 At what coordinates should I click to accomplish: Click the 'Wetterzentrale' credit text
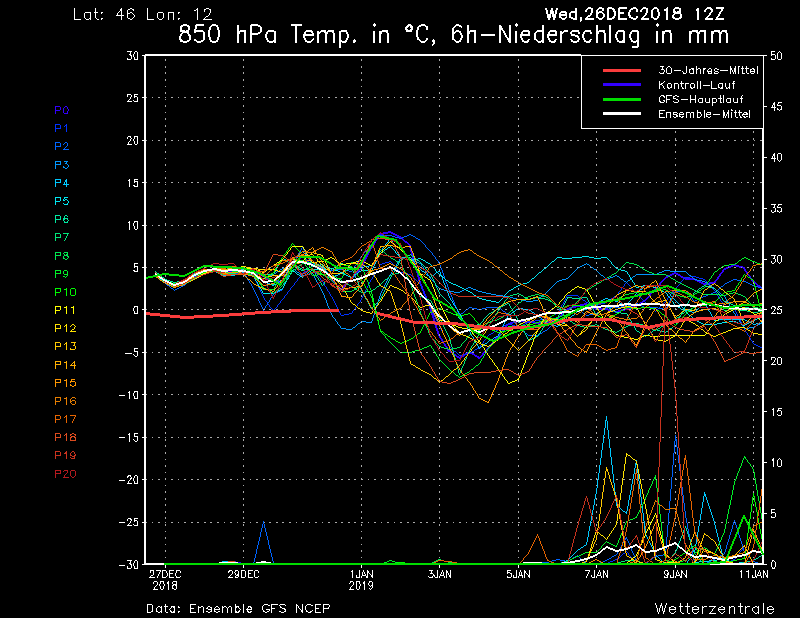click(714, 608)
